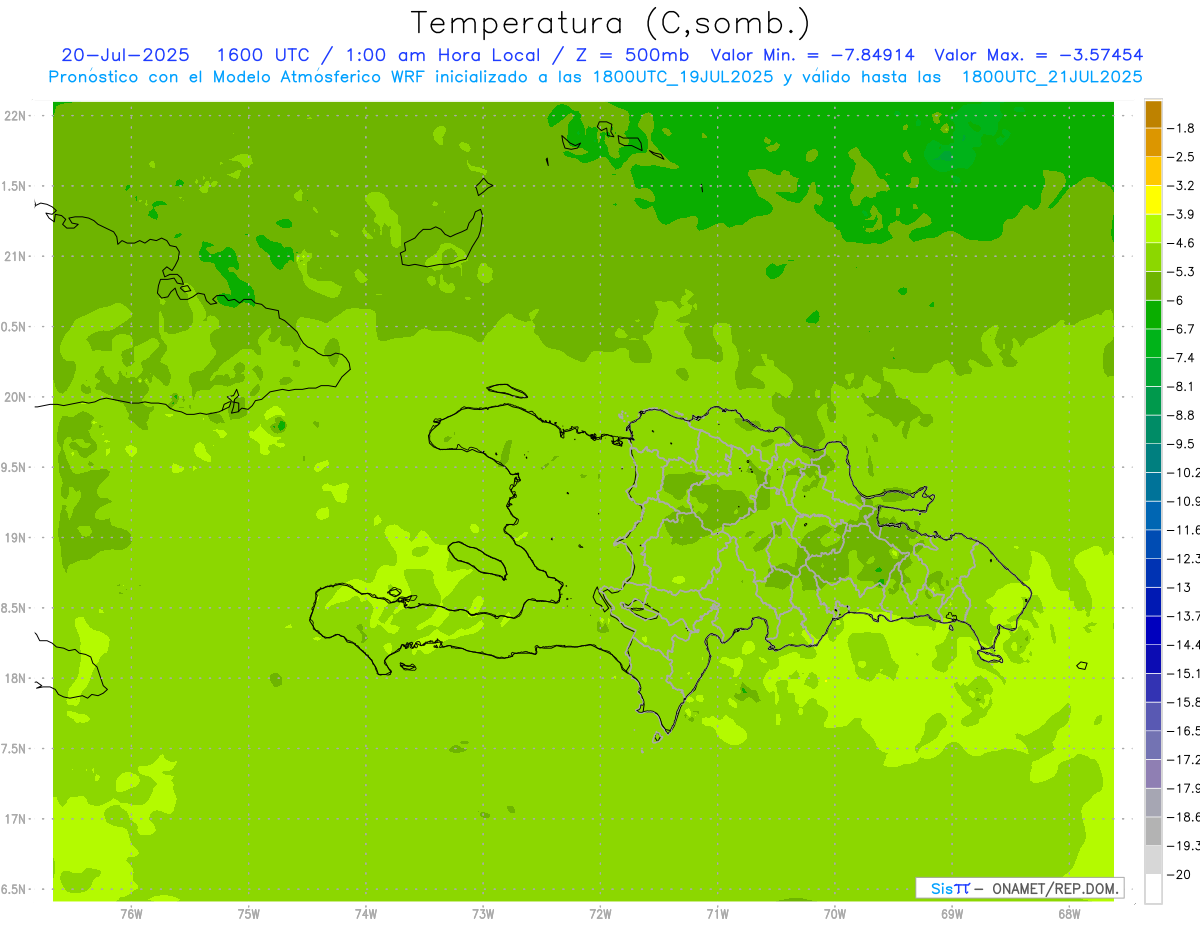This screenshot has width=1200, height=927.
Task: Click the '-2.5' colorbar label
Action: coord(1181,157)
